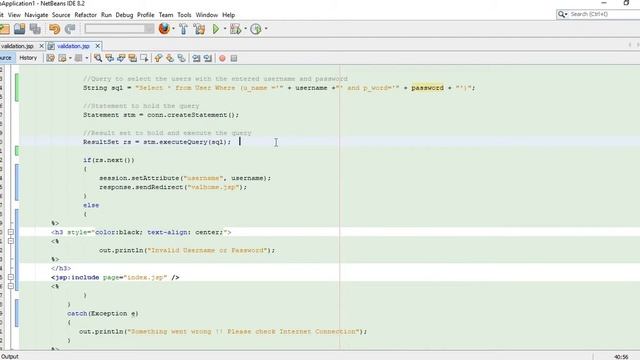Image resolution: width=640 pixels, height=360 pixels.
Task: Run project with green play icon
Action: (x=216, y=29)
